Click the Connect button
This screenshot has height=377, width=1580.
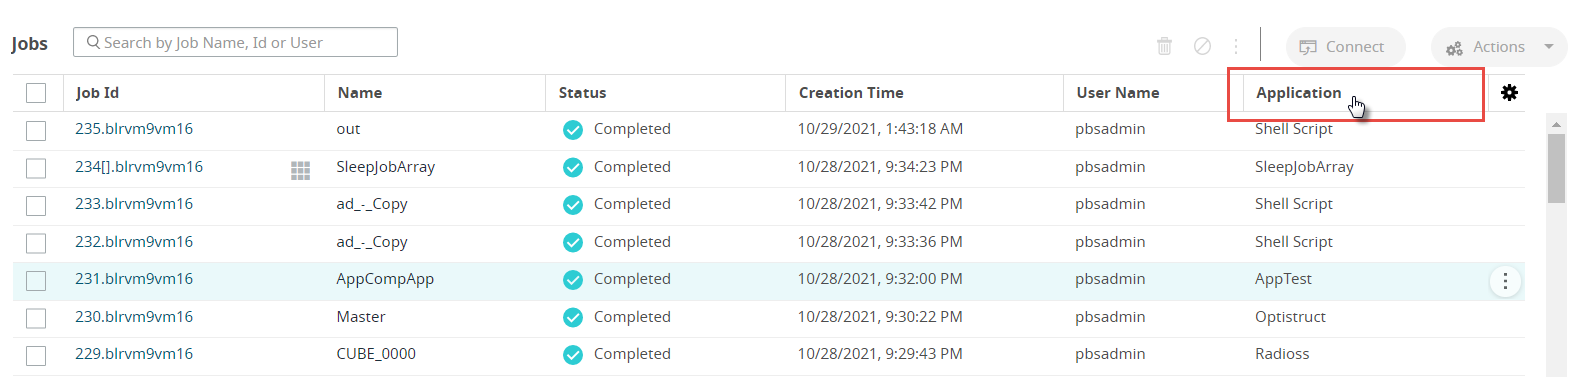click(1345, 47)
